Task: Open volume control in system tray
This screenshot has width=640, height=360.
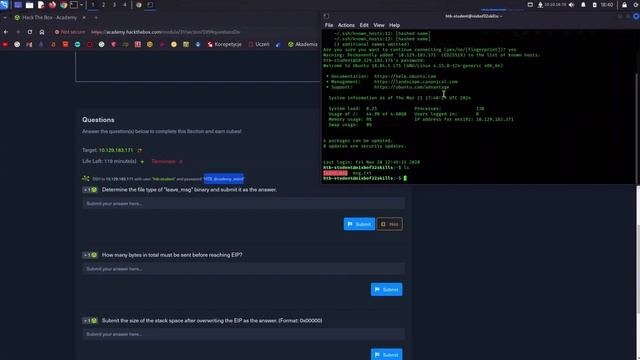Action: 571,5
